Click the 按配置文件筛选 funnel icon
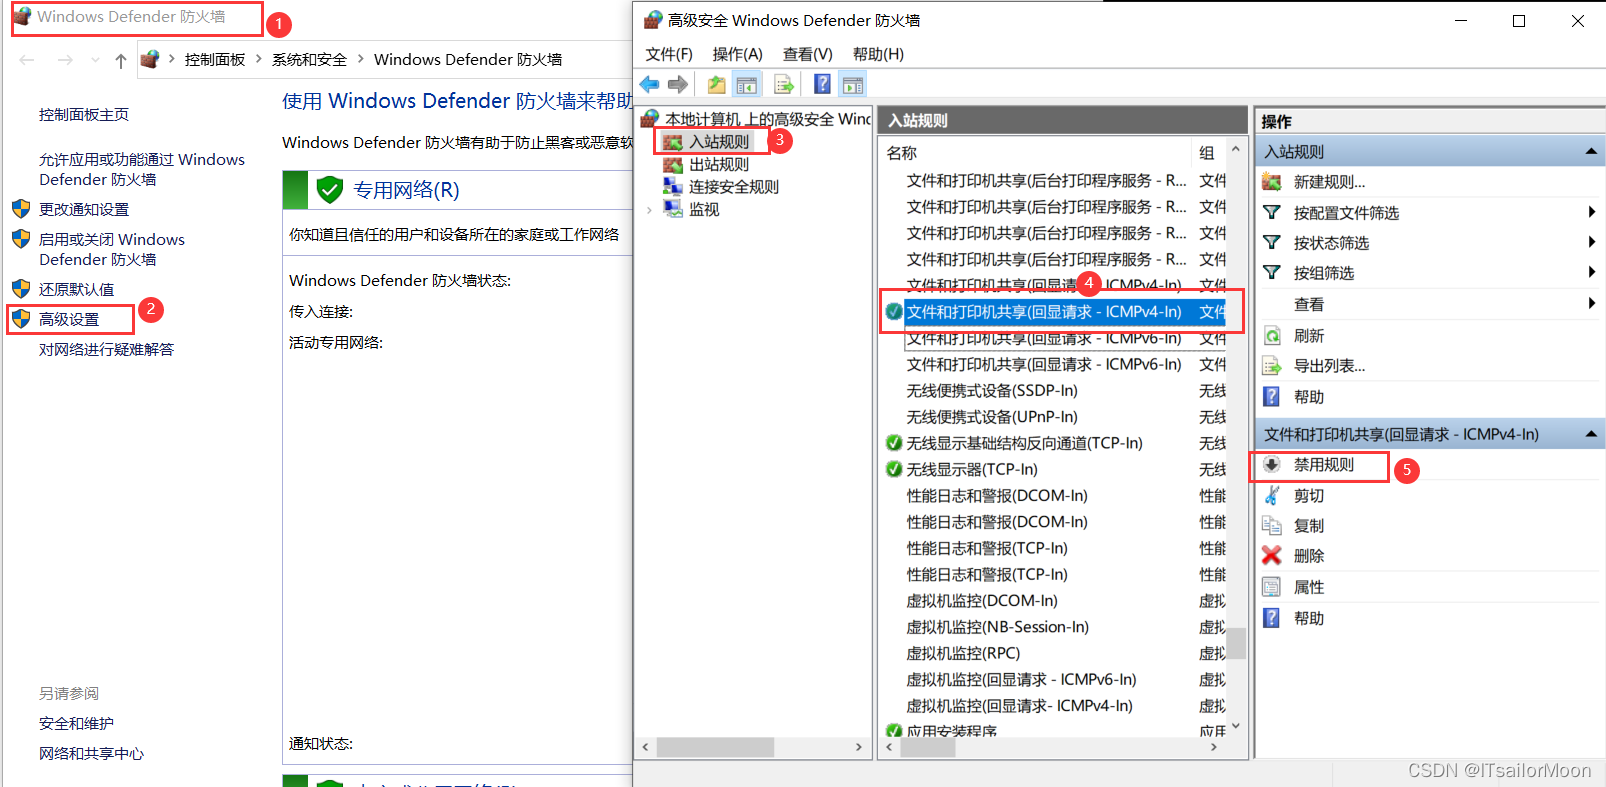 pos(1272,212)
